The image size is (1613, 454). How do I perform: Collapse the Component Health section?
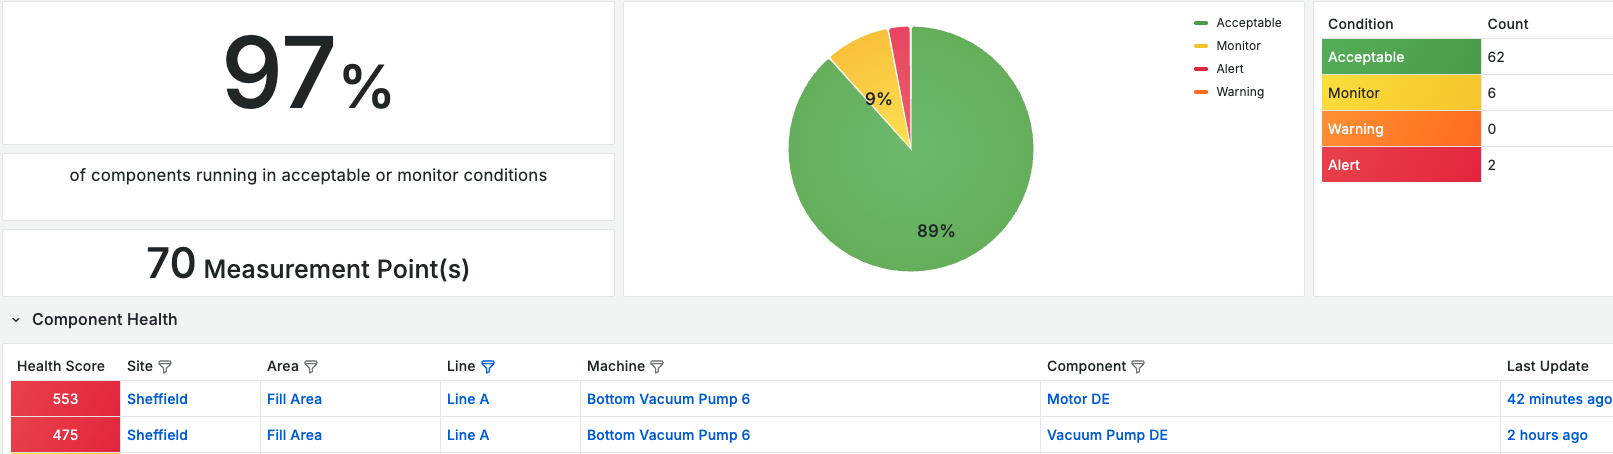(x=16, y=320)
